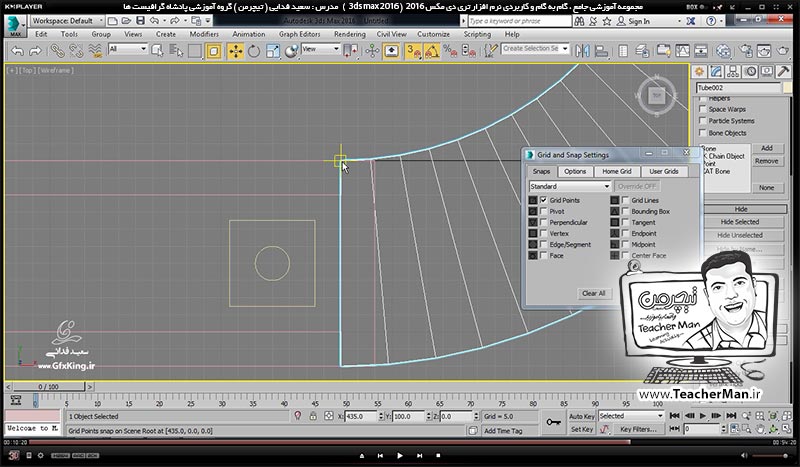
Task: Click the Render Production teapot icon
Action: [783, 51]
